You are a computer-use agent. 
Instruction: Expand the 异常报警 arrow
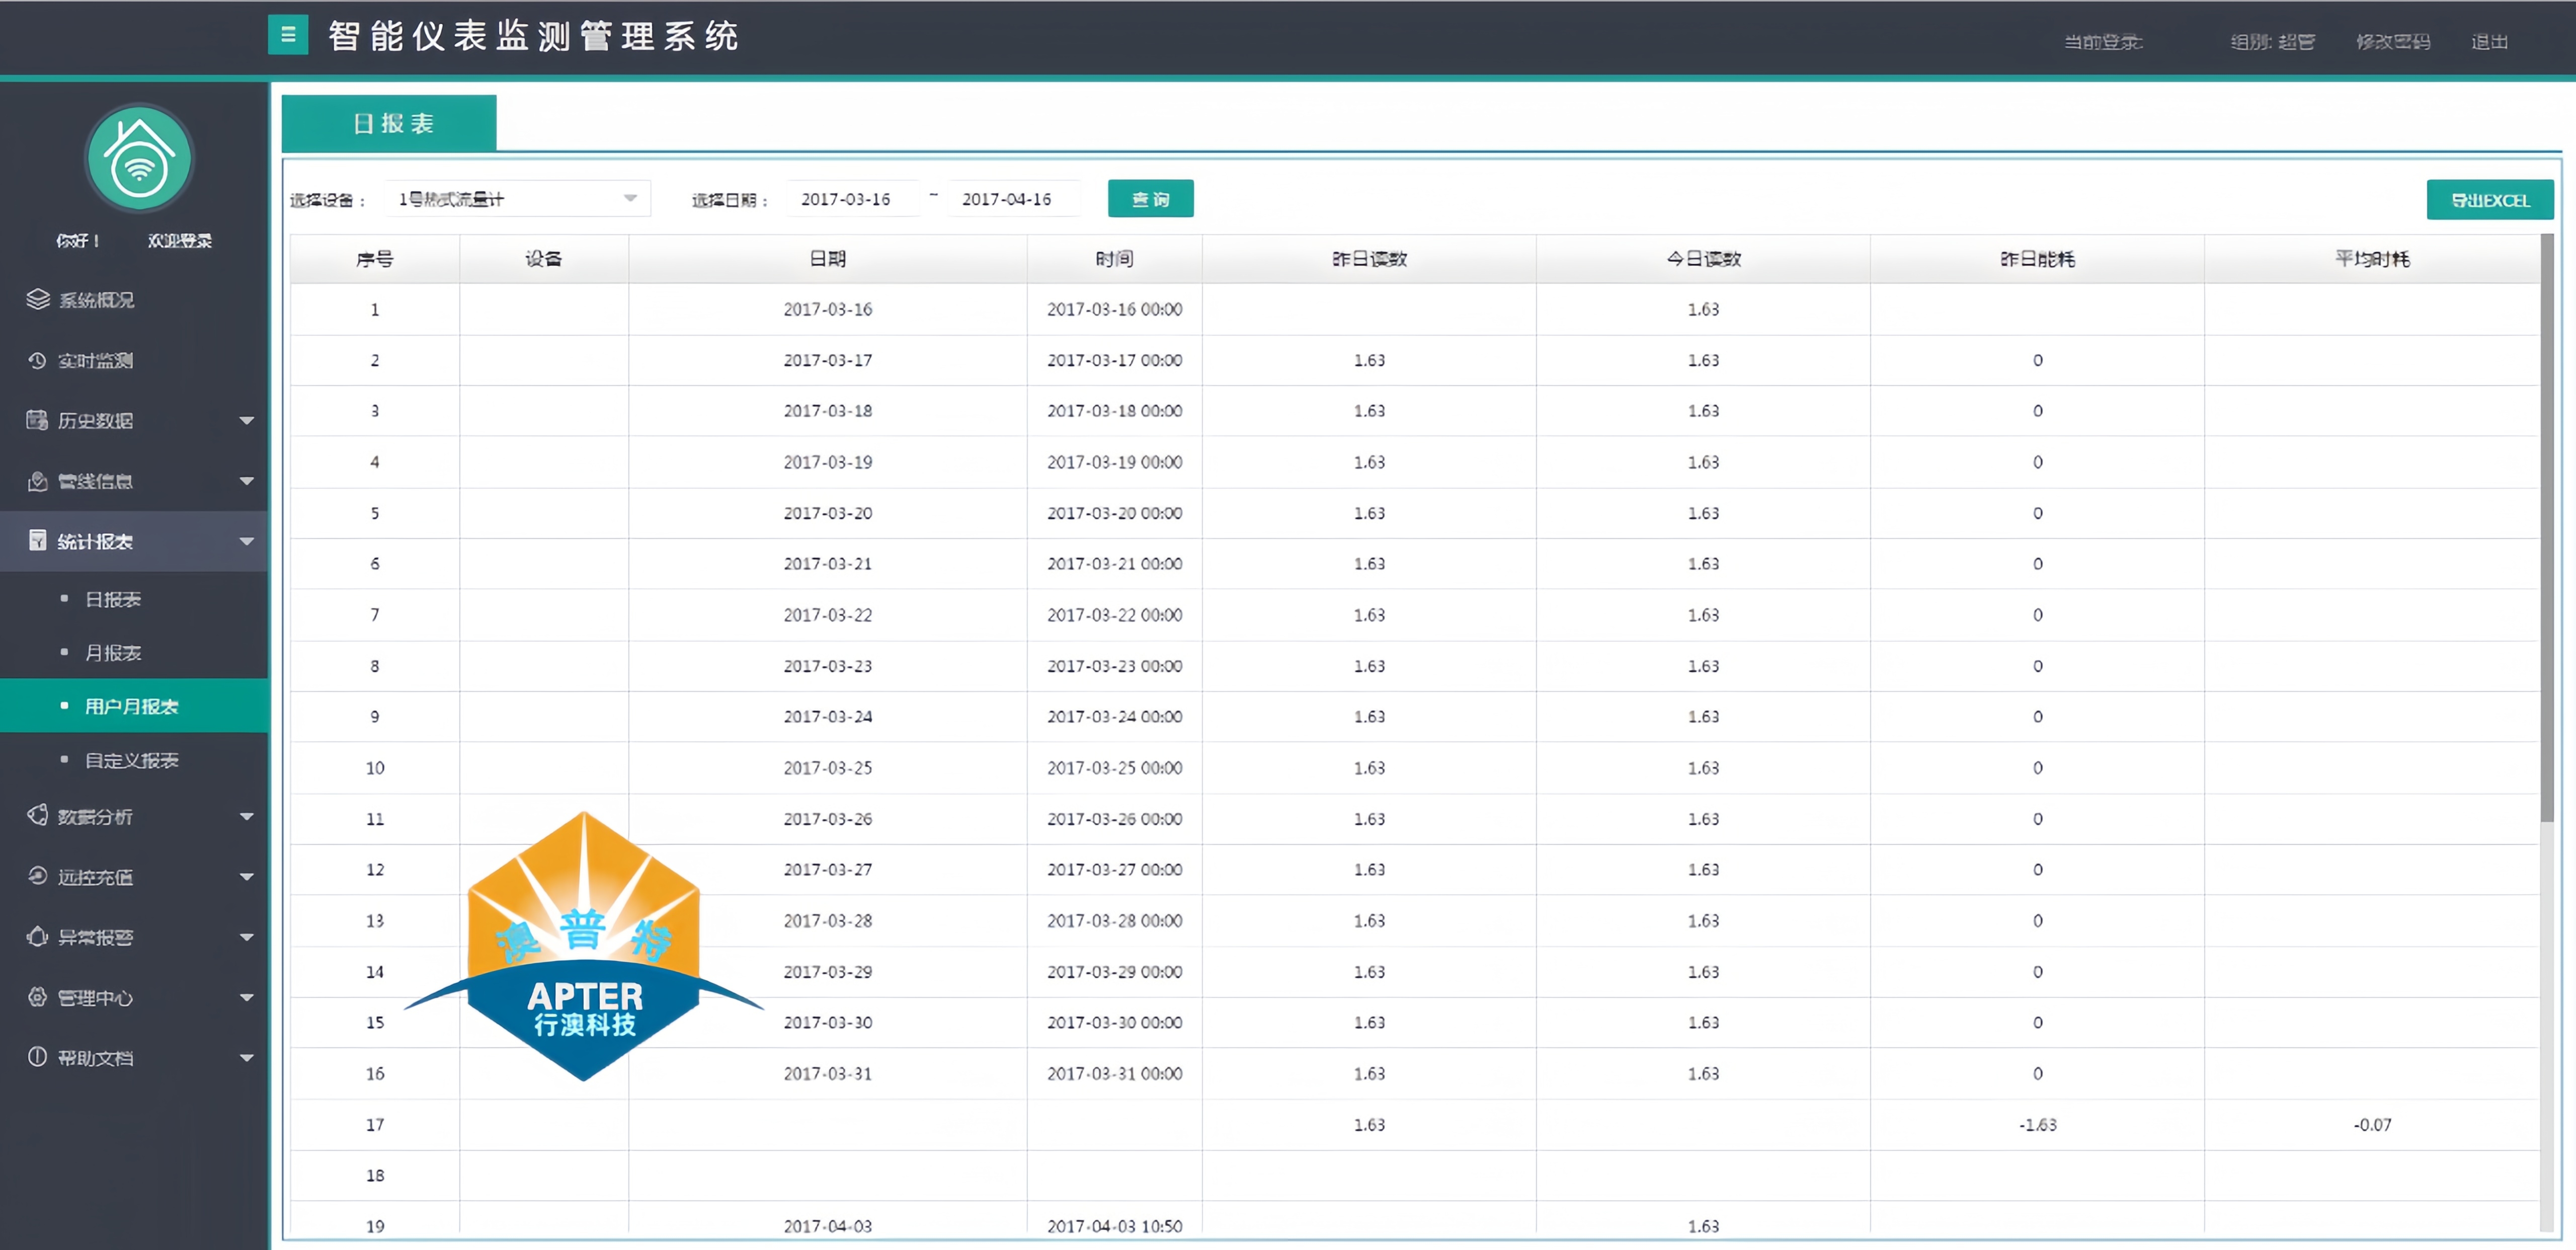pyautogui.click(x=246, y=937)
